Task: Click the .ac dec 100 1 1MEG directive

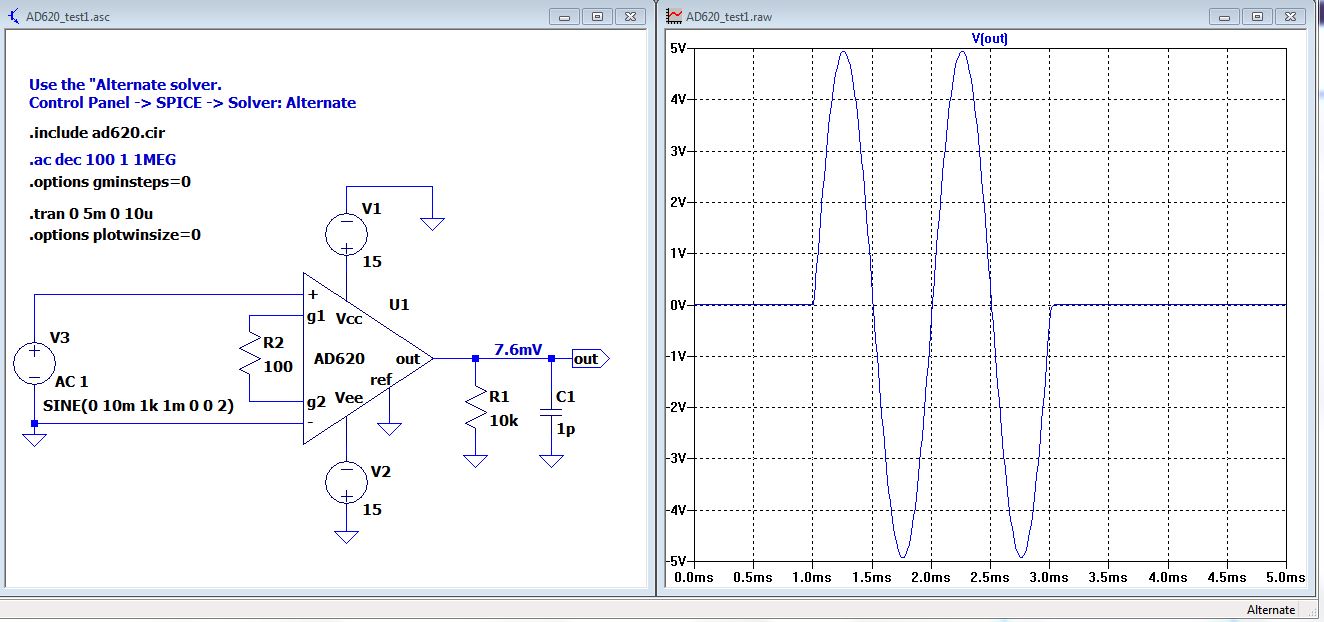Action: tap(103, 160)
